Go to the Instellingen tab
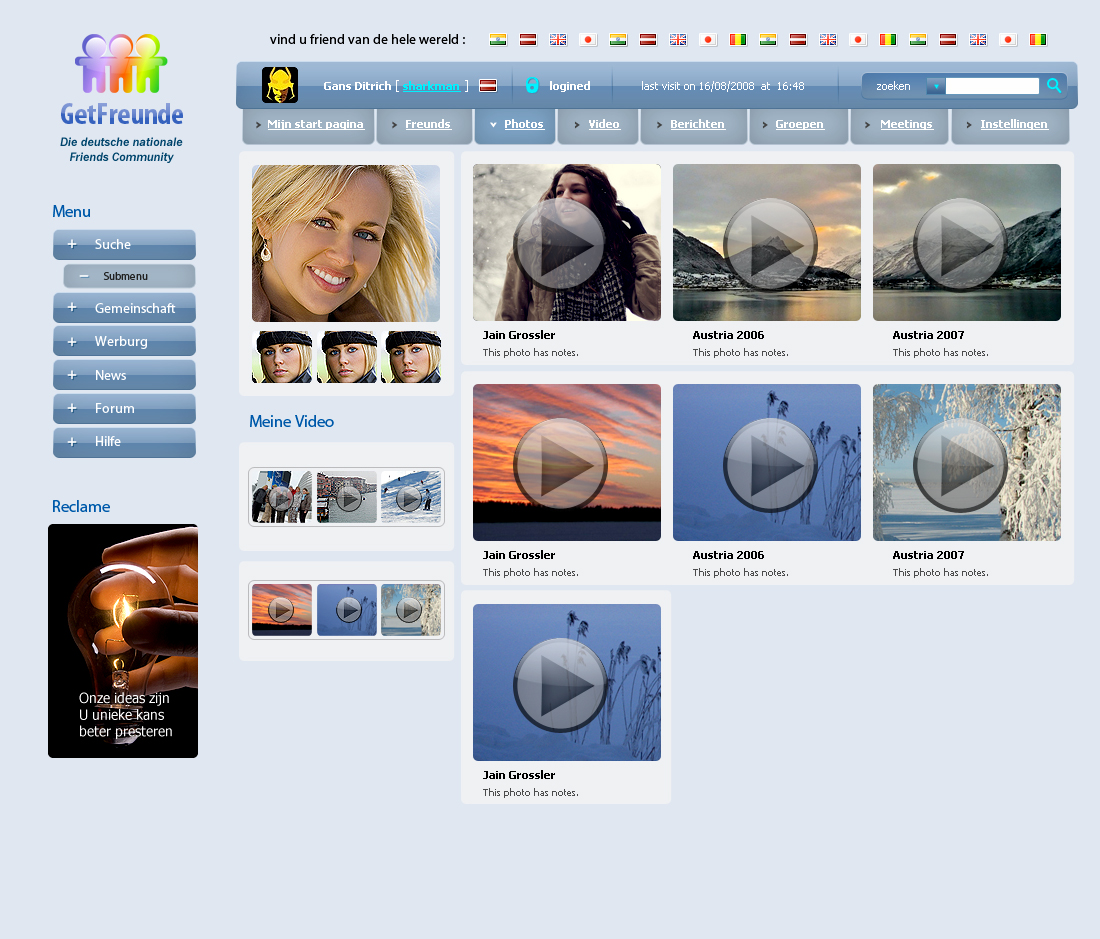 (1013, 125)
